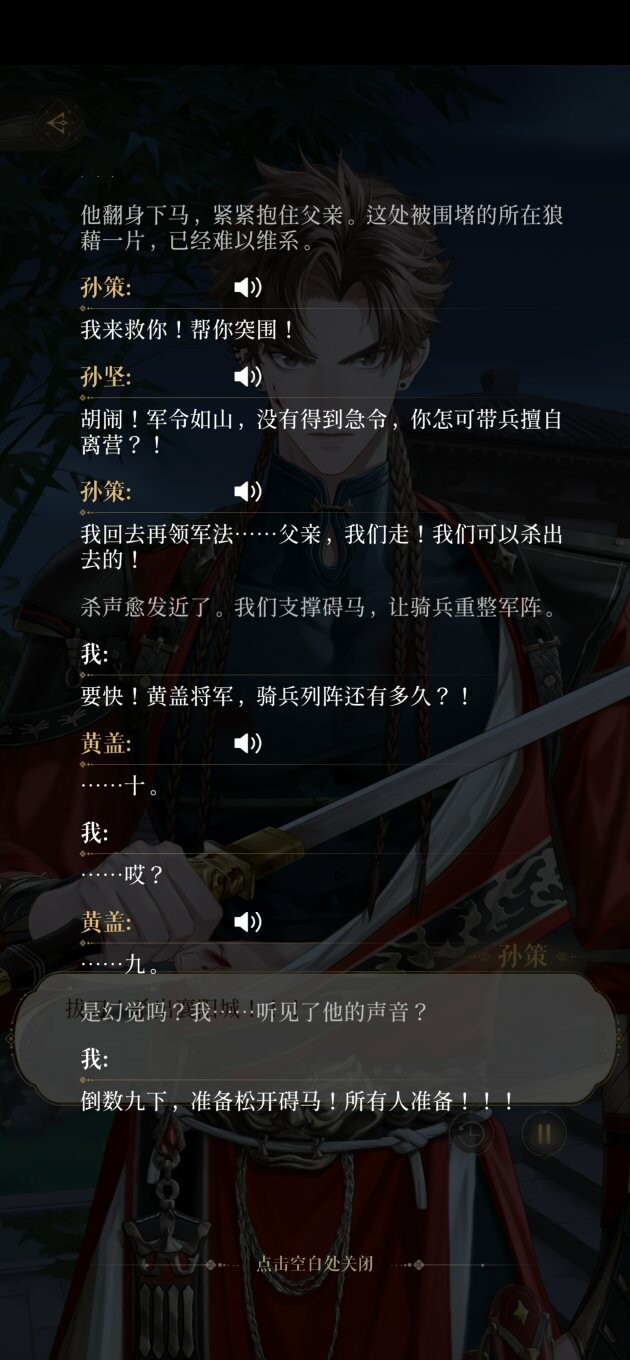
Task: Tap "点击空白处关闭" hint to close log
Action: coord(315,1263)
